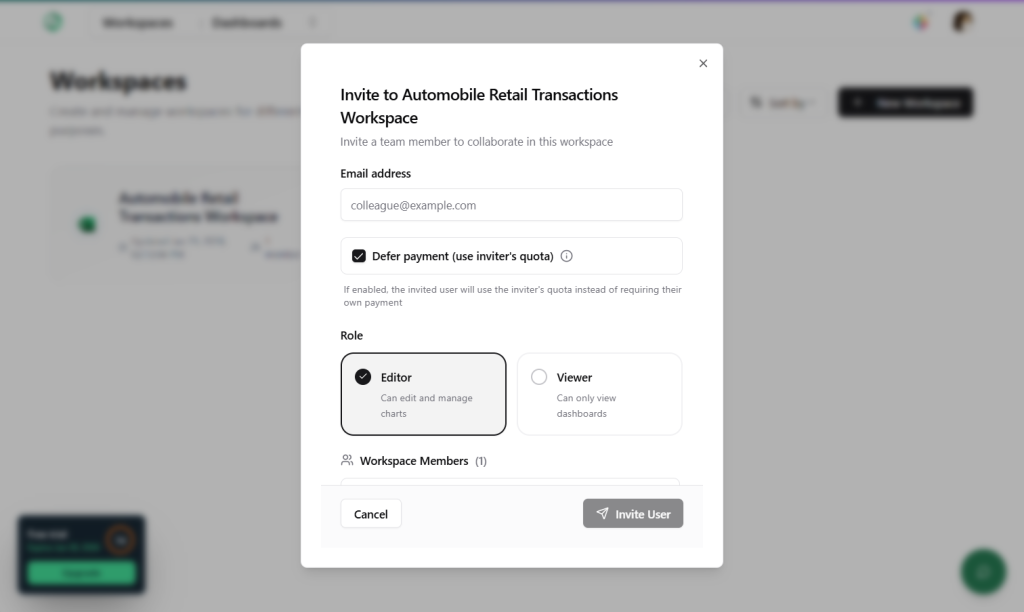Click the info icon next to defer payment
Screen dimensions: 1024x612
point(566,256)
